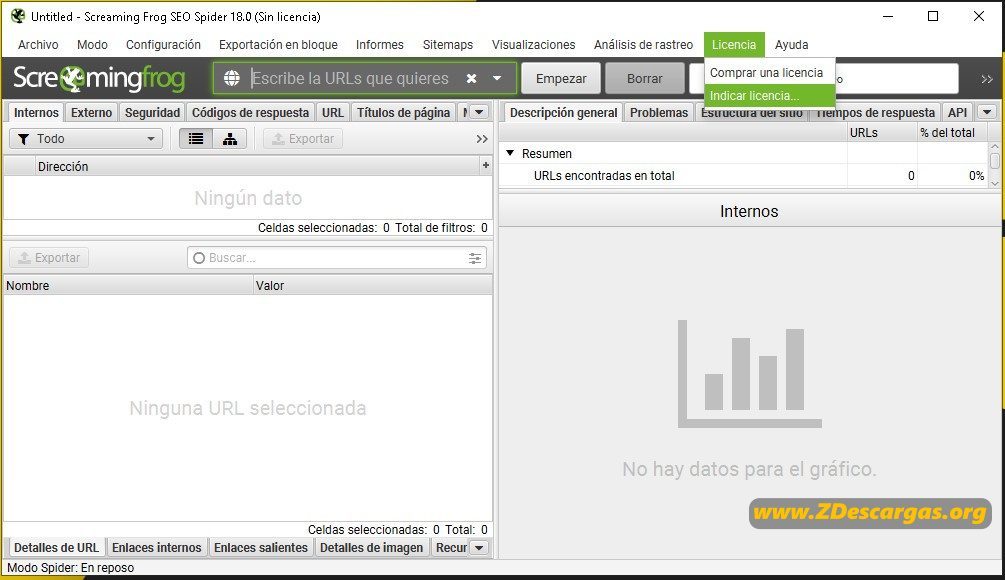This screenshot has height=580, width=1005.
Task: Open the Enlaces salientes tab
Action: click(x=261, y=548)
